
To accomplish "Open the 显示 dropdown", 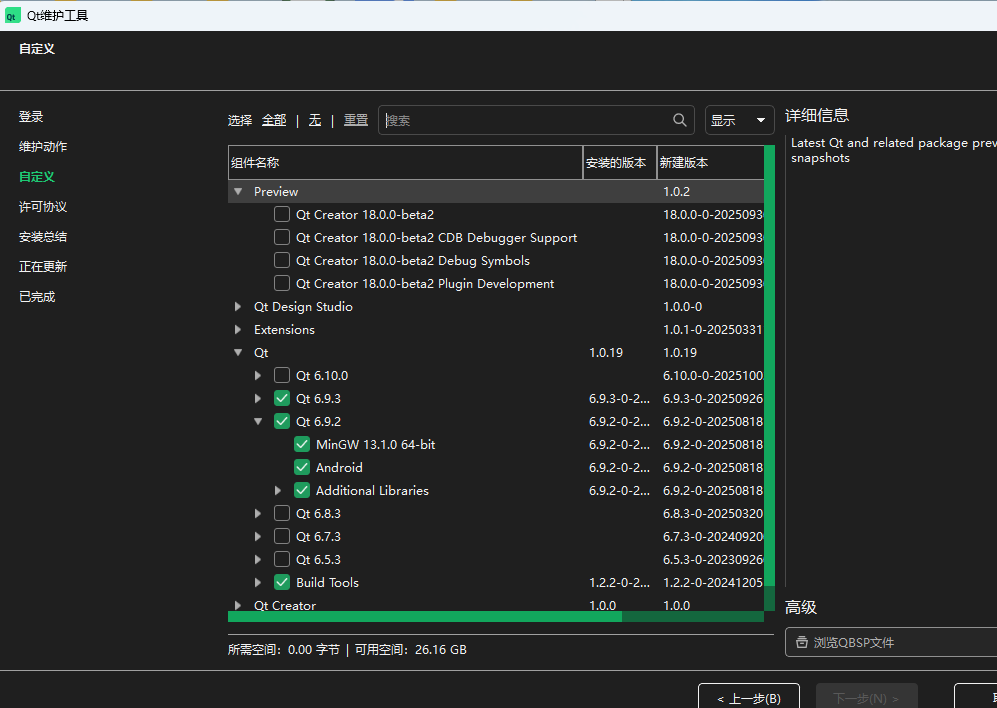I will coord(739,120).
